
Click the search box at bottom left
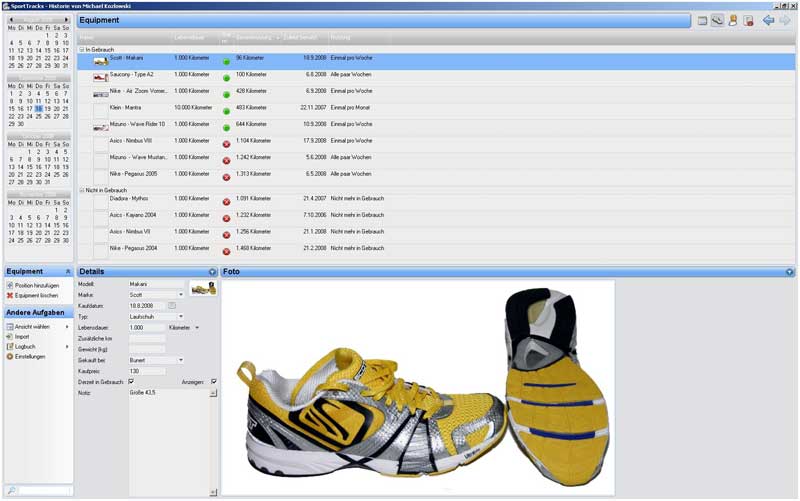(x=43, y=491)
